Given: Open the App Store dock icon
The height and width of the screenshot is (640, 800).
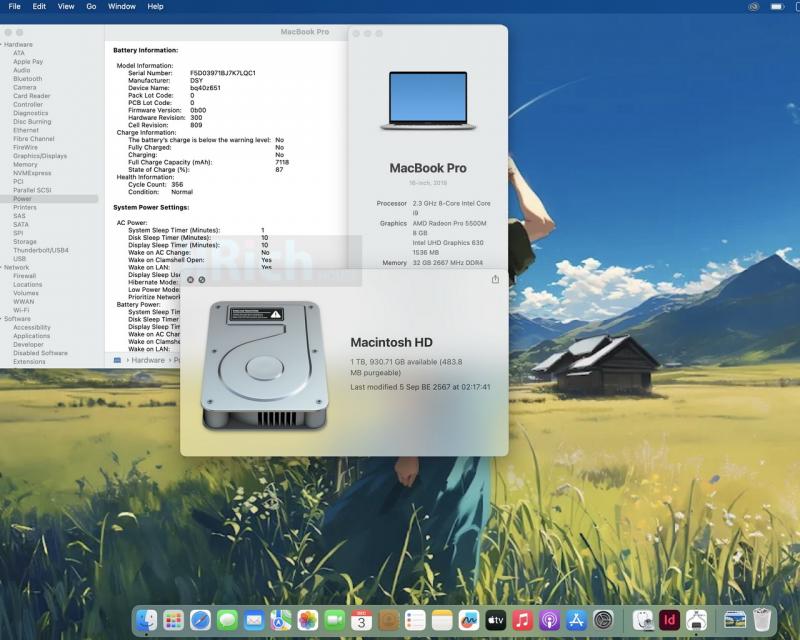Looking at the screenshot, I should (576, 620).
